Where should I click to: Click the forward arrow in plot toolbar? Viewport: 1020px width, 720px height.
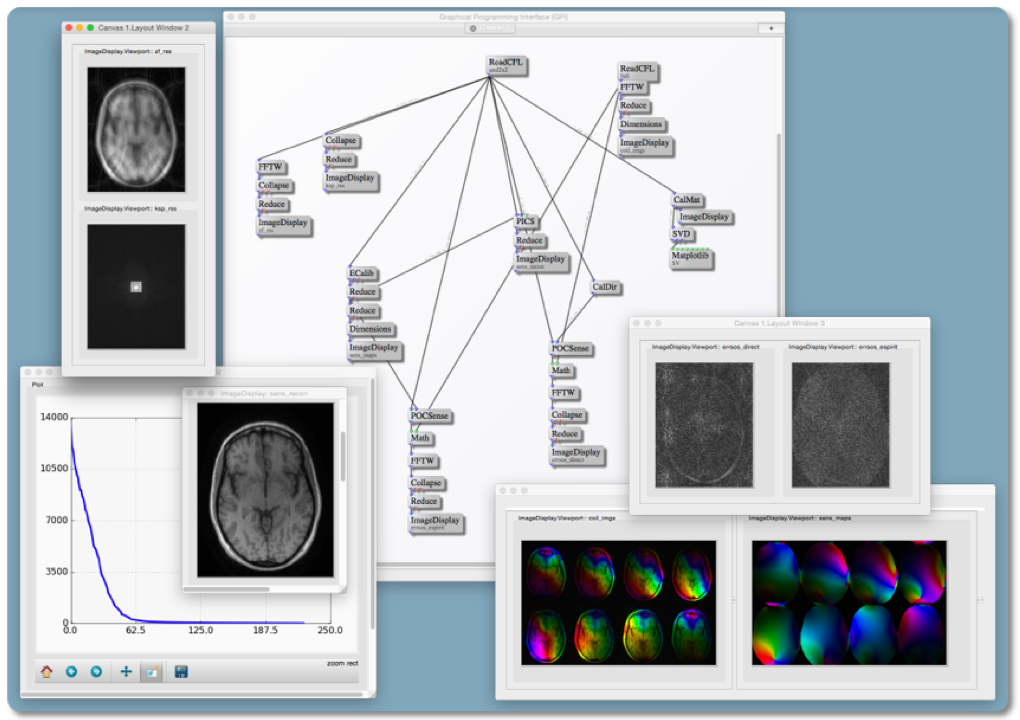(97, 672)
